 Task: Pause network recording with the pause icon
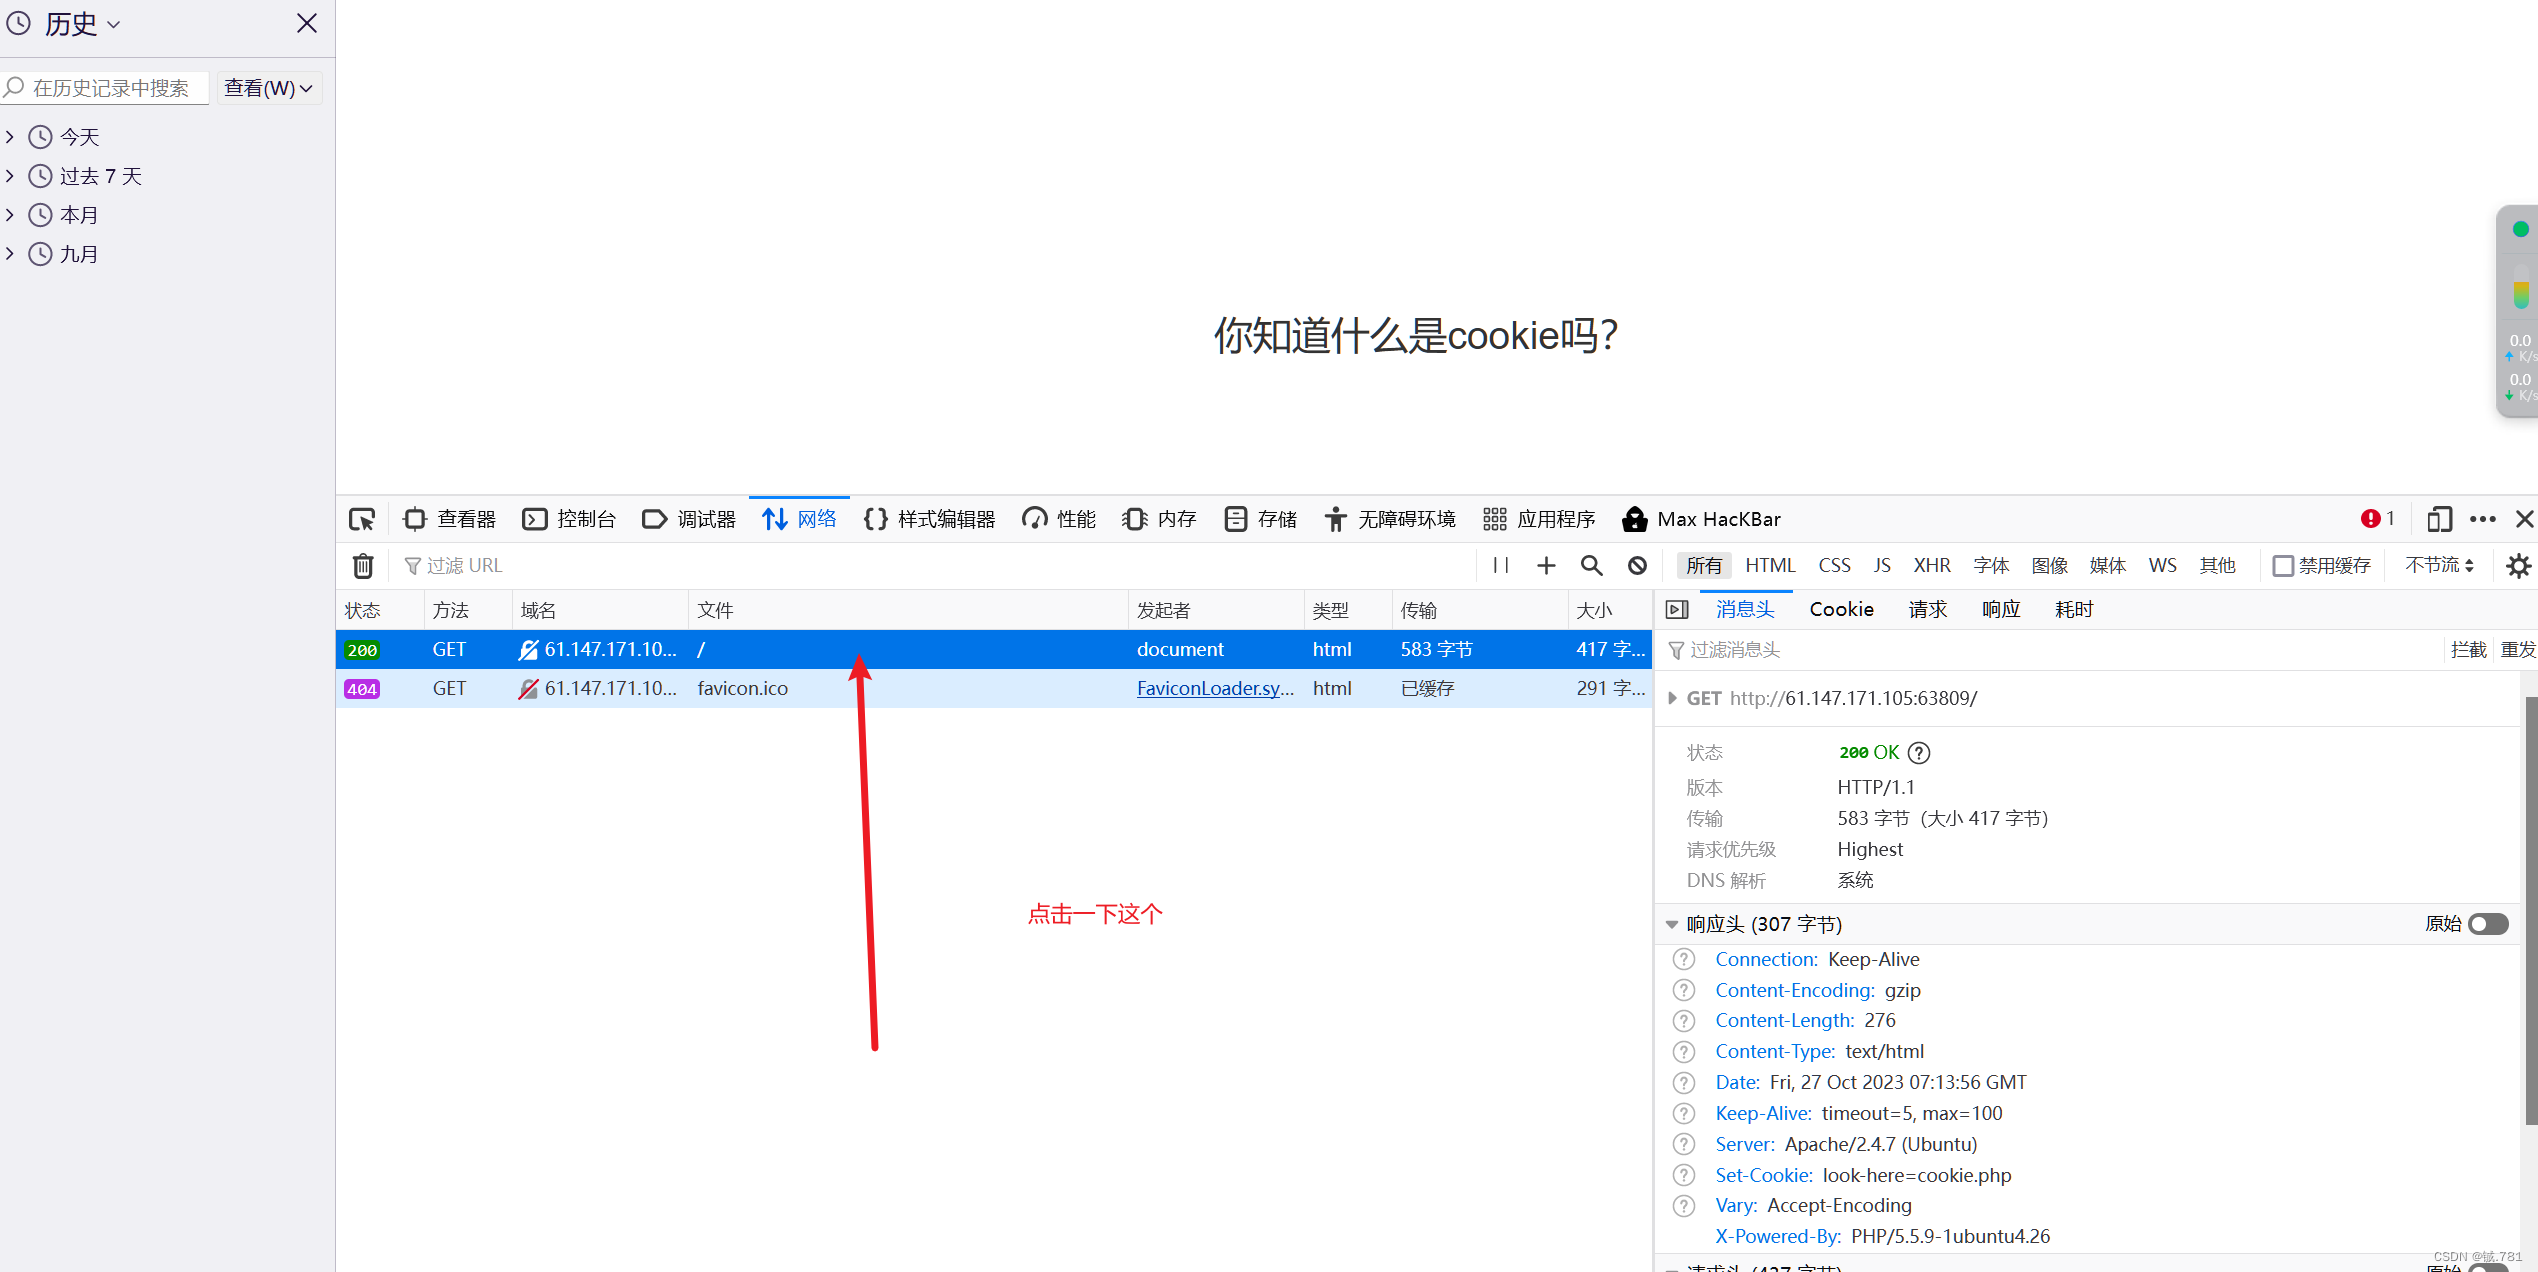pyautogui.click(x=1501, y=565)
